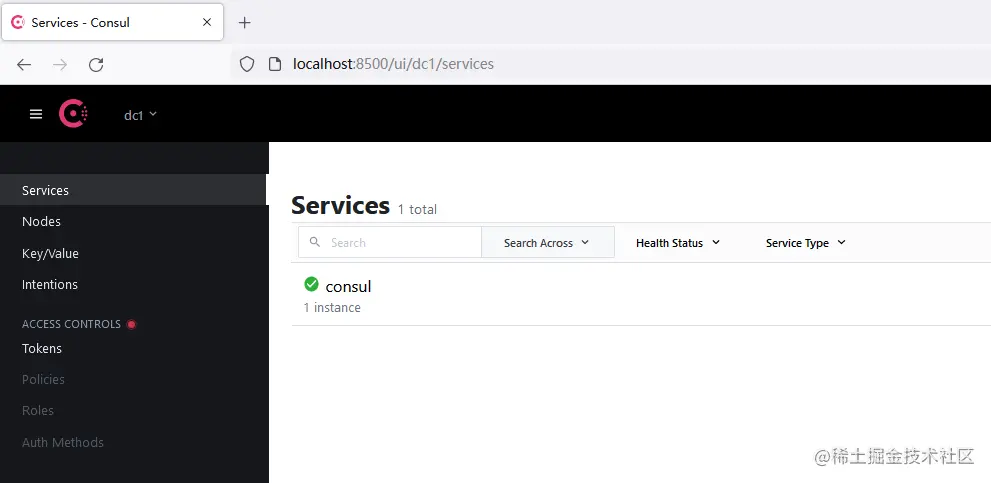Expand the Search Across dropdown

(547, 243)
